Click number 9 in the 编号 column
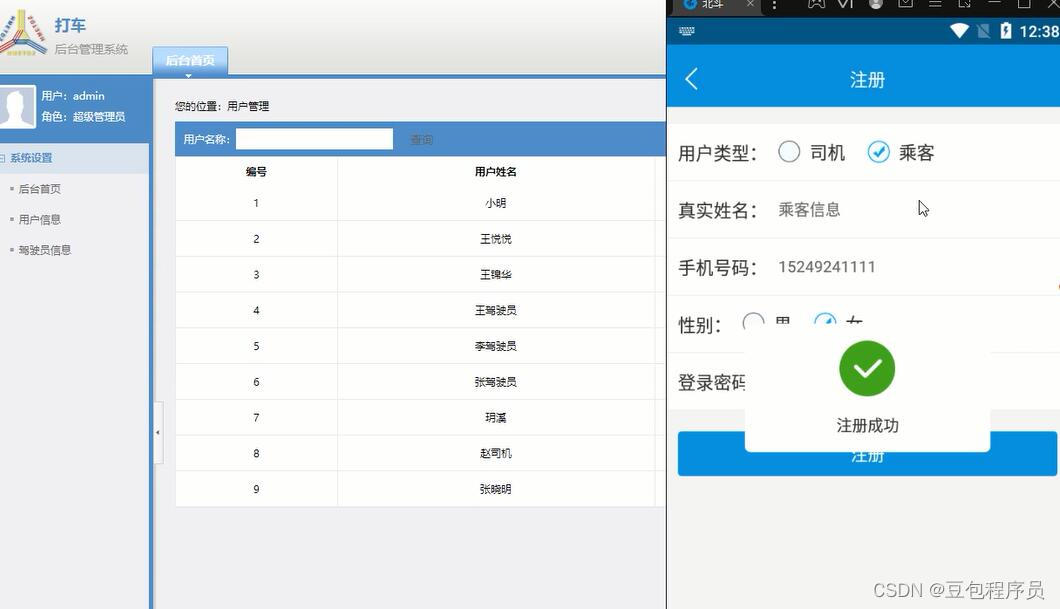Image resolution: width=1060 pixels, height=609 pixels. click(x=256, y=489)
